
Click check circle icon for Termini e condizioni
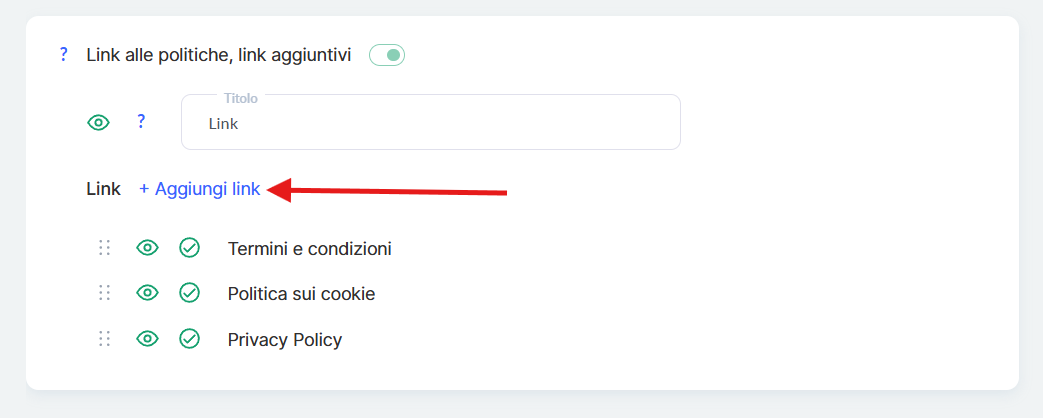pyautogui.click(x=189, y=248)
